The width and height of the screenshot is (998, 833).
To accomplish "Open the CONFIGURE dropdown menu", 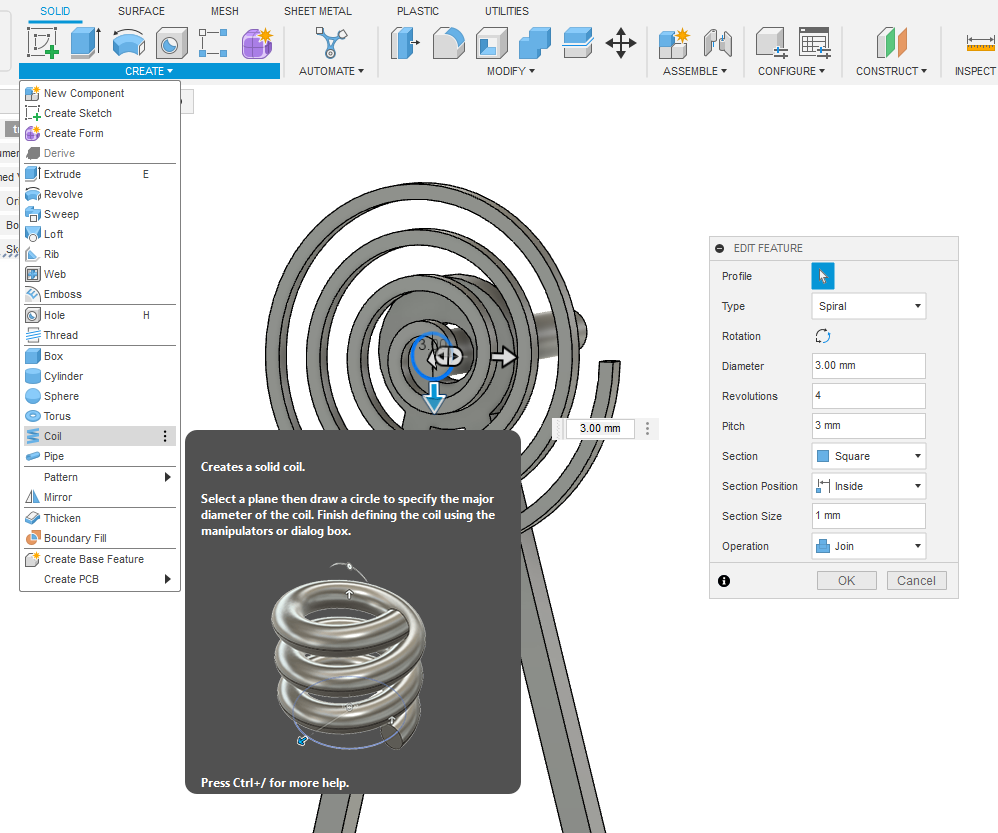I will (x=791, y=71).
